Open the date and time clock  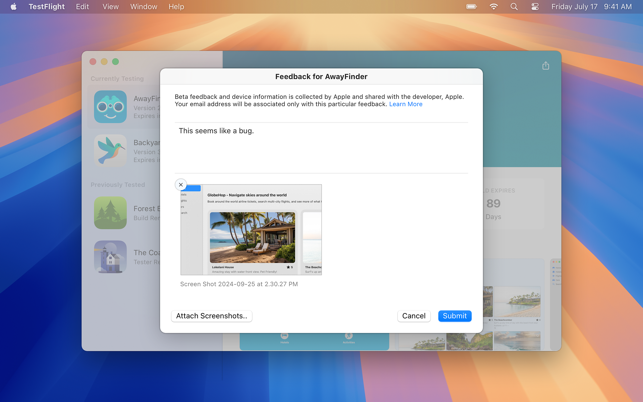click(591, 7)
